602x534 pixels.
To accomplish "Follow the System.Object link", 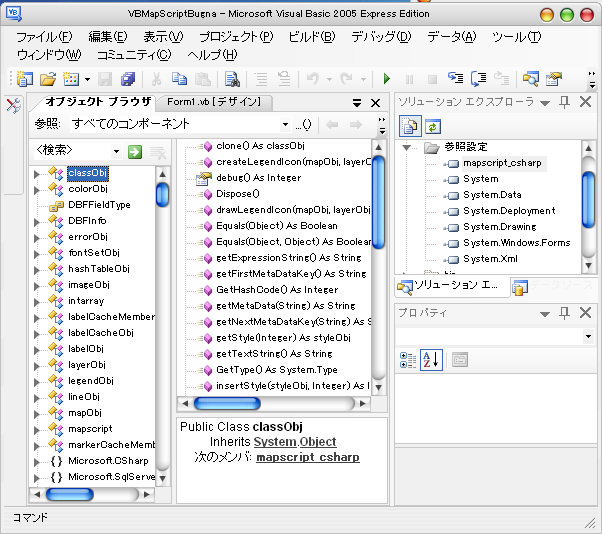I will click(295, 442).
